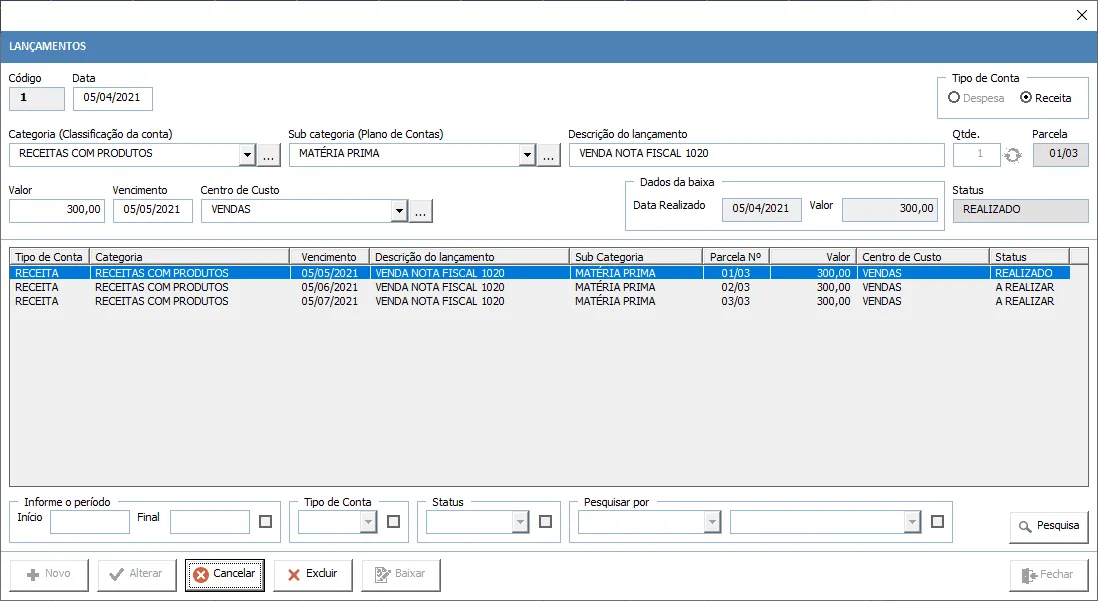
Task: Open the Sub categoria dropdown list
Action: pos(527,155)
